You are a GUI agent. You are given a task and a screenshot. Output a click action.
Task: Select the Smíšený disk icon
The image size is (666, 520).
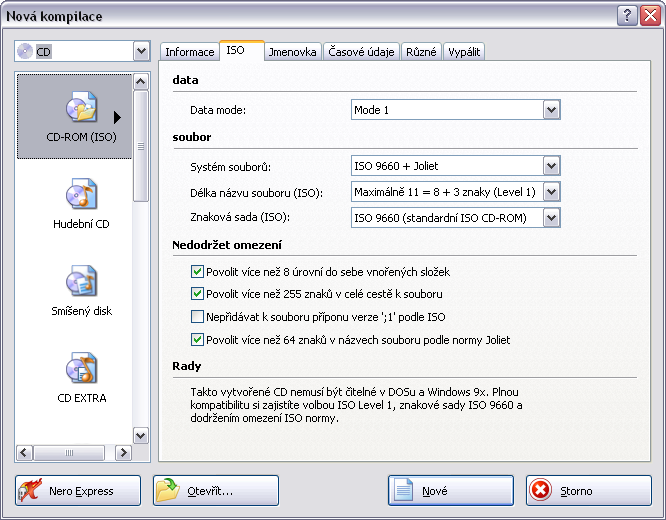[x=81, y=282]
